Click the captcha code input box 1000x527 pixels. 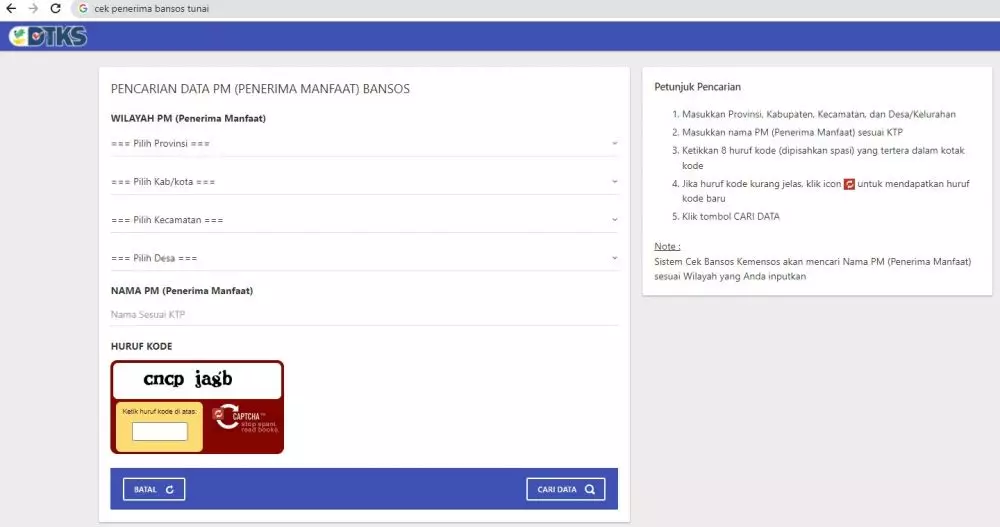point(160,432)
